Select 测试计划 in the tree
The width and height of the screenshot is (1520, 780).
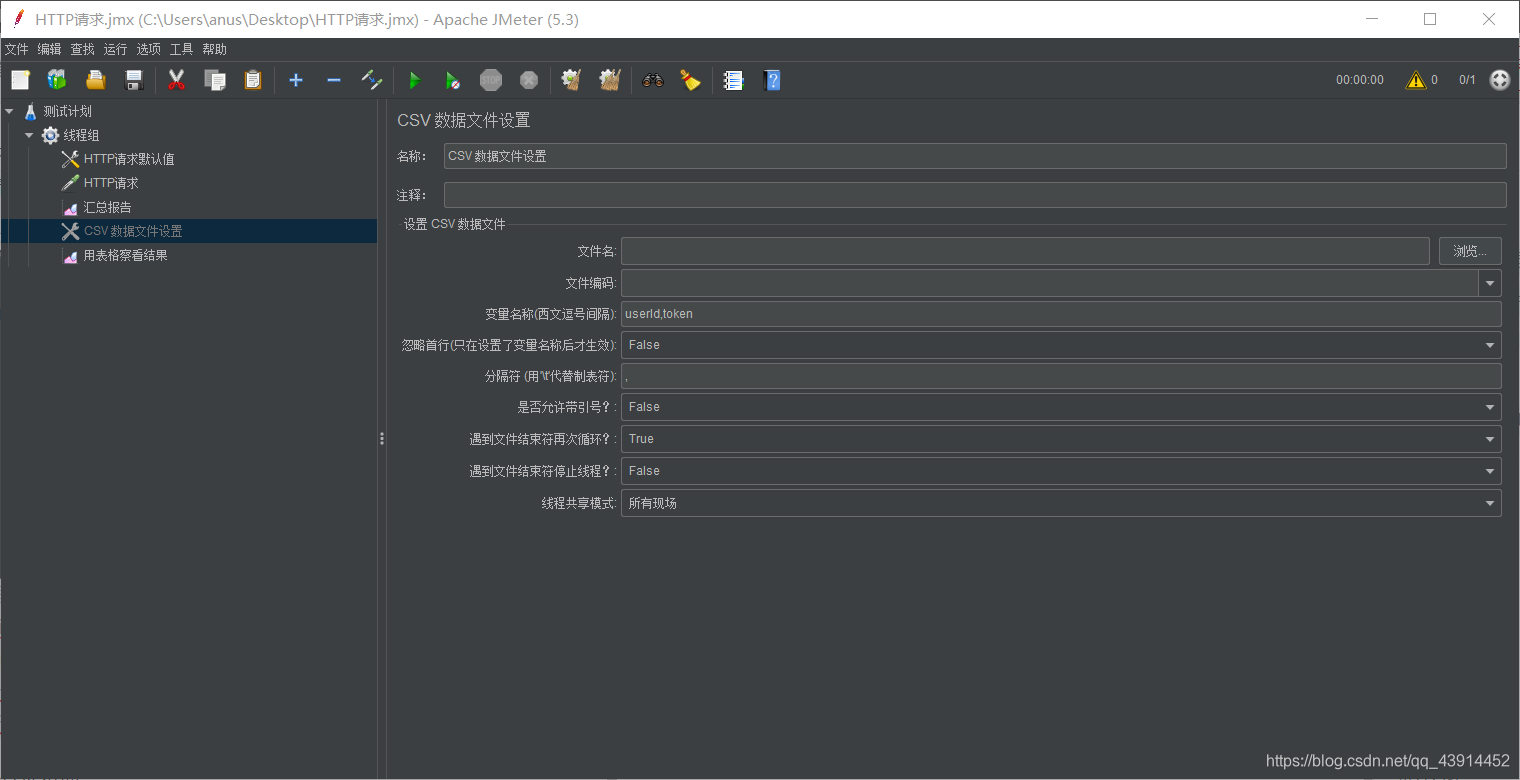pyautogui.click(x=67, y=111)
